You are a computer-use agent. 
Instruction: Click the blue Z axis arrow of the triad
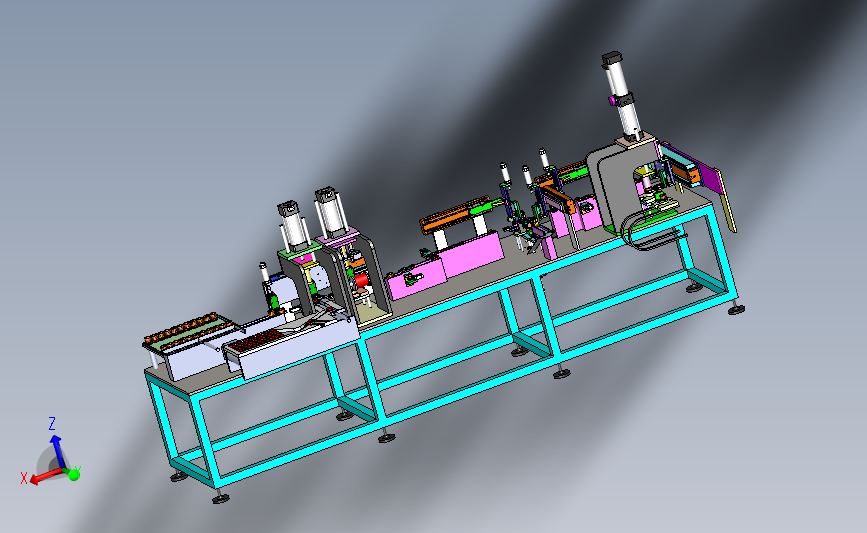pos(57,451)
